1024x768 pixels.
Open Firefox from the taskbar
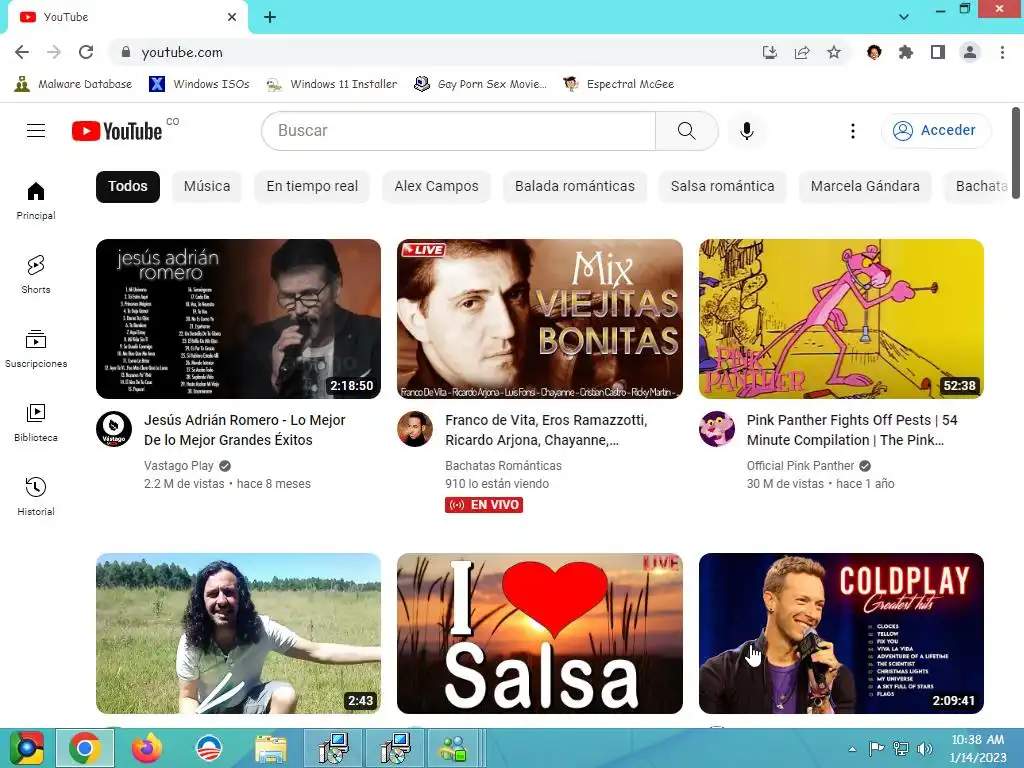[x=147, y=748]
